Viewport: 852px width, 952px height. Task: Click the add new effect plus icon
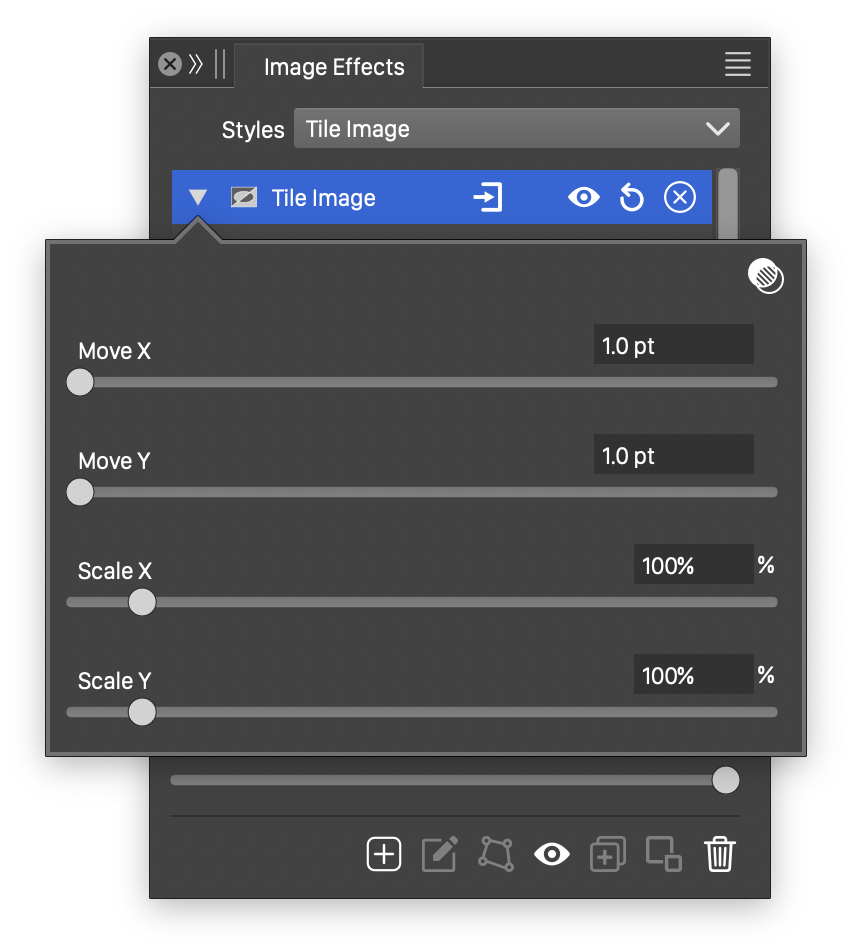384,854
